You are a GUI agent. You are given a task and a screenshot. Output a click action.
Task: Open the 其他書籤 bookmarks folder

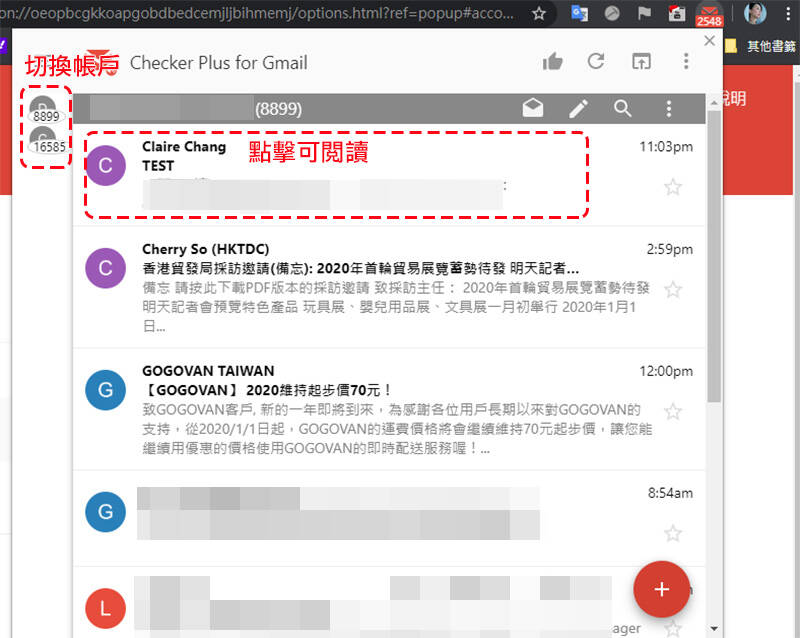tap(761, 46)
